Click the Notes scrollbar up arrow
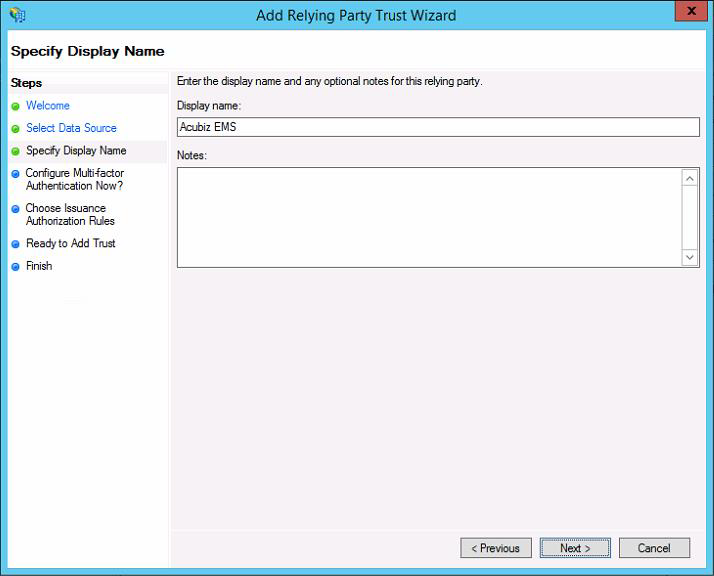The width and height of the screenshot is (714, 576). [x=690, y=178]
